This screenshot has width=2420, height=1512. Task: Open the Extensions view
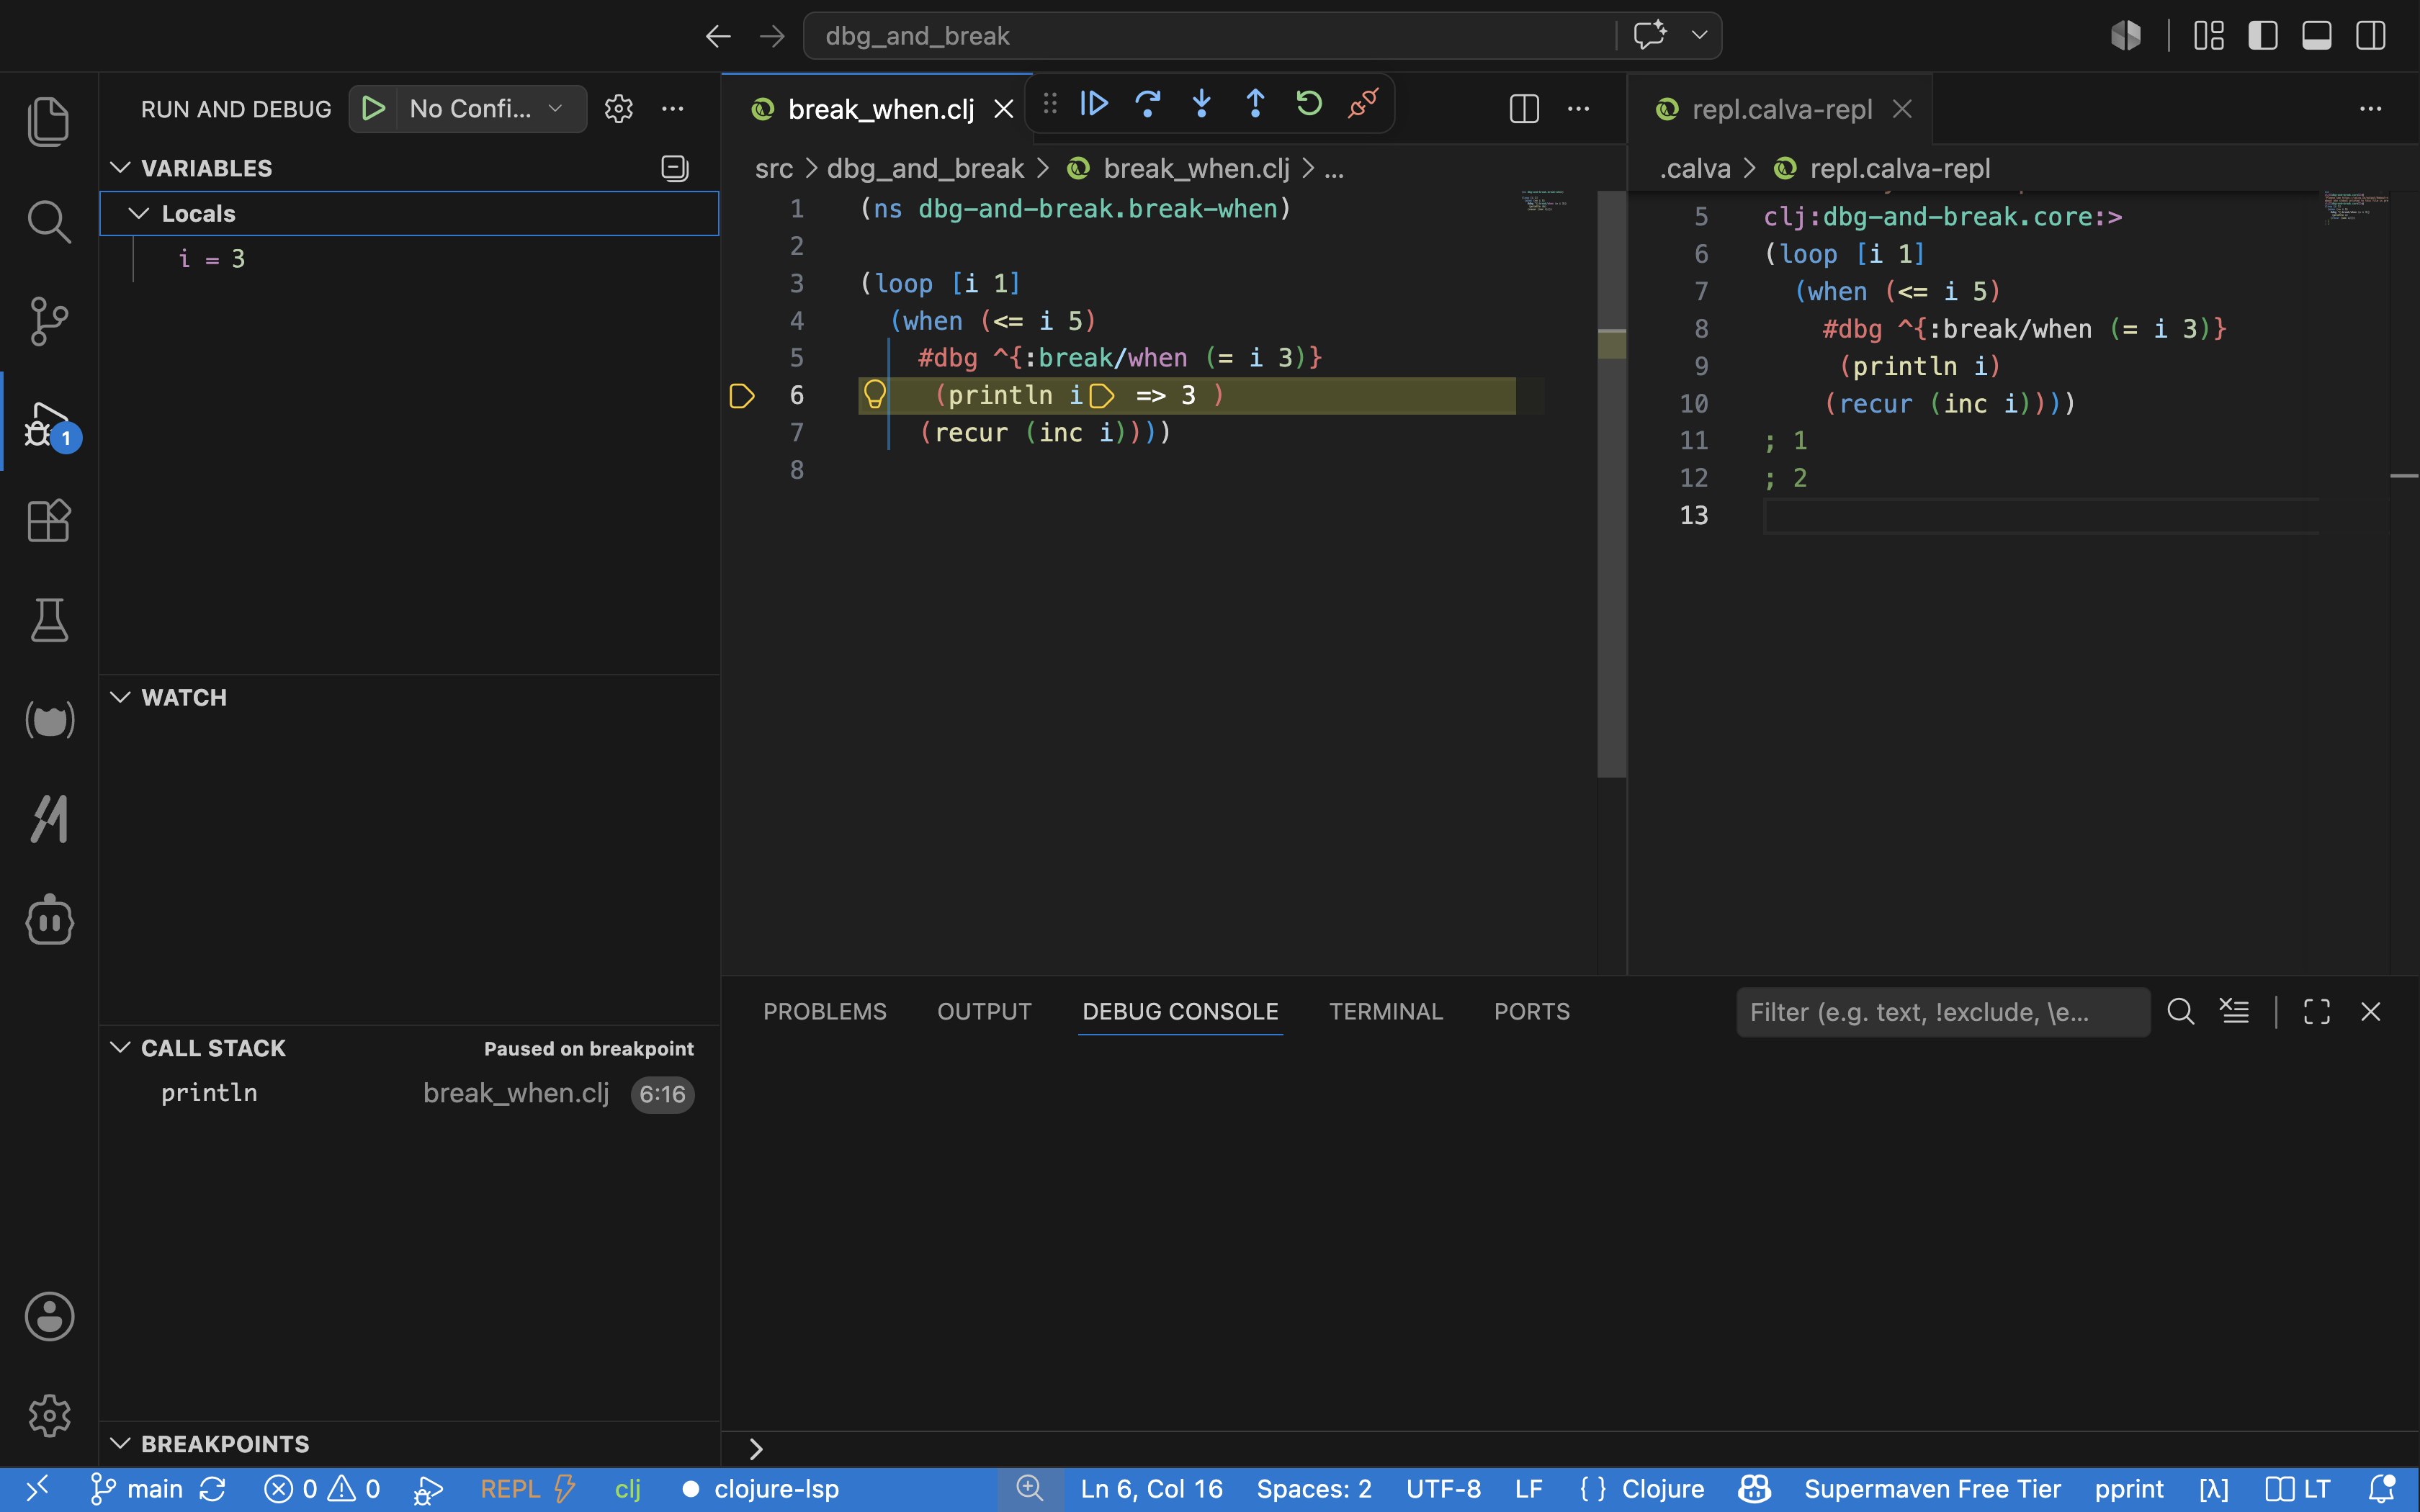[x=48, y=521]
